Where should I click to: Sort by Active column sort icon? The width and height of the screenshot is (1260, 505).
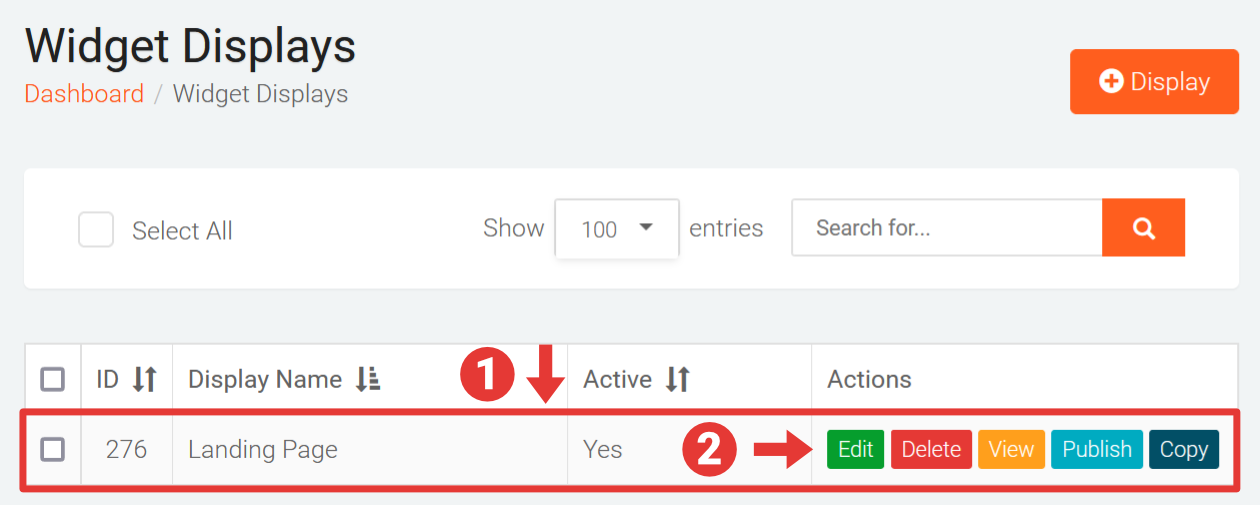(x=678, y=379)
